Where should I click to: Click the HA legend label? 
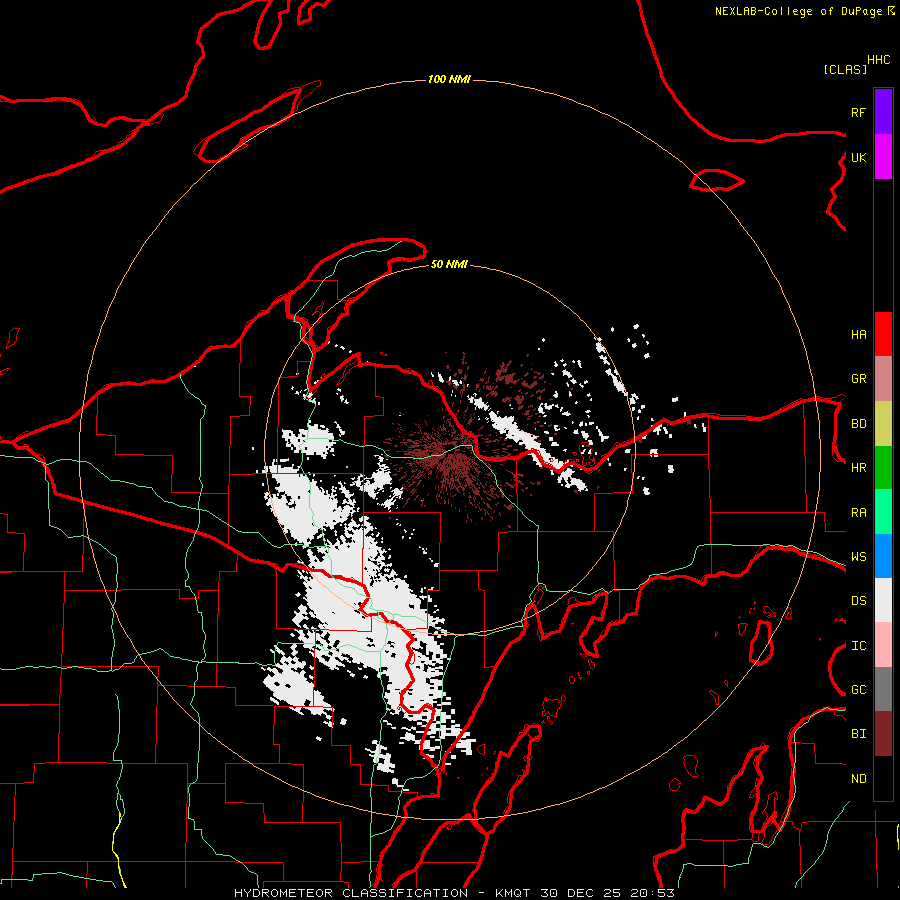click(x=858, y=334)
